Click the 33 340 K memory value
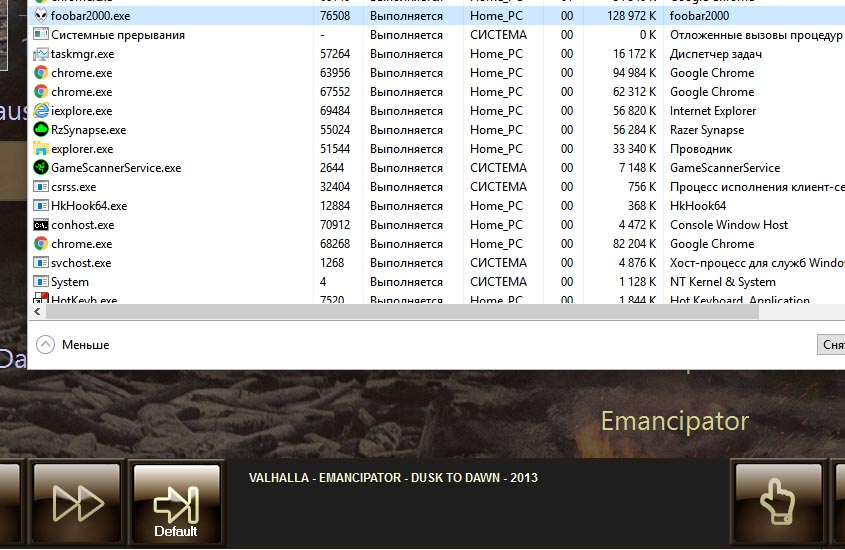 [x=634, y=149]
